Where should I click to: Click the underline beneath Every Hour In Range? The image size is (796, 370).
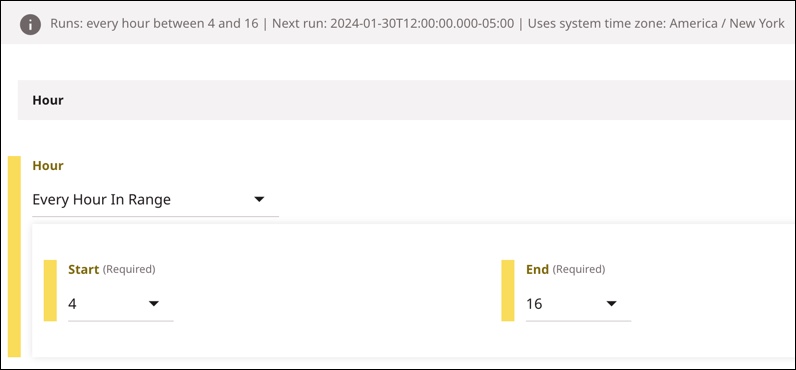[155, 216]
